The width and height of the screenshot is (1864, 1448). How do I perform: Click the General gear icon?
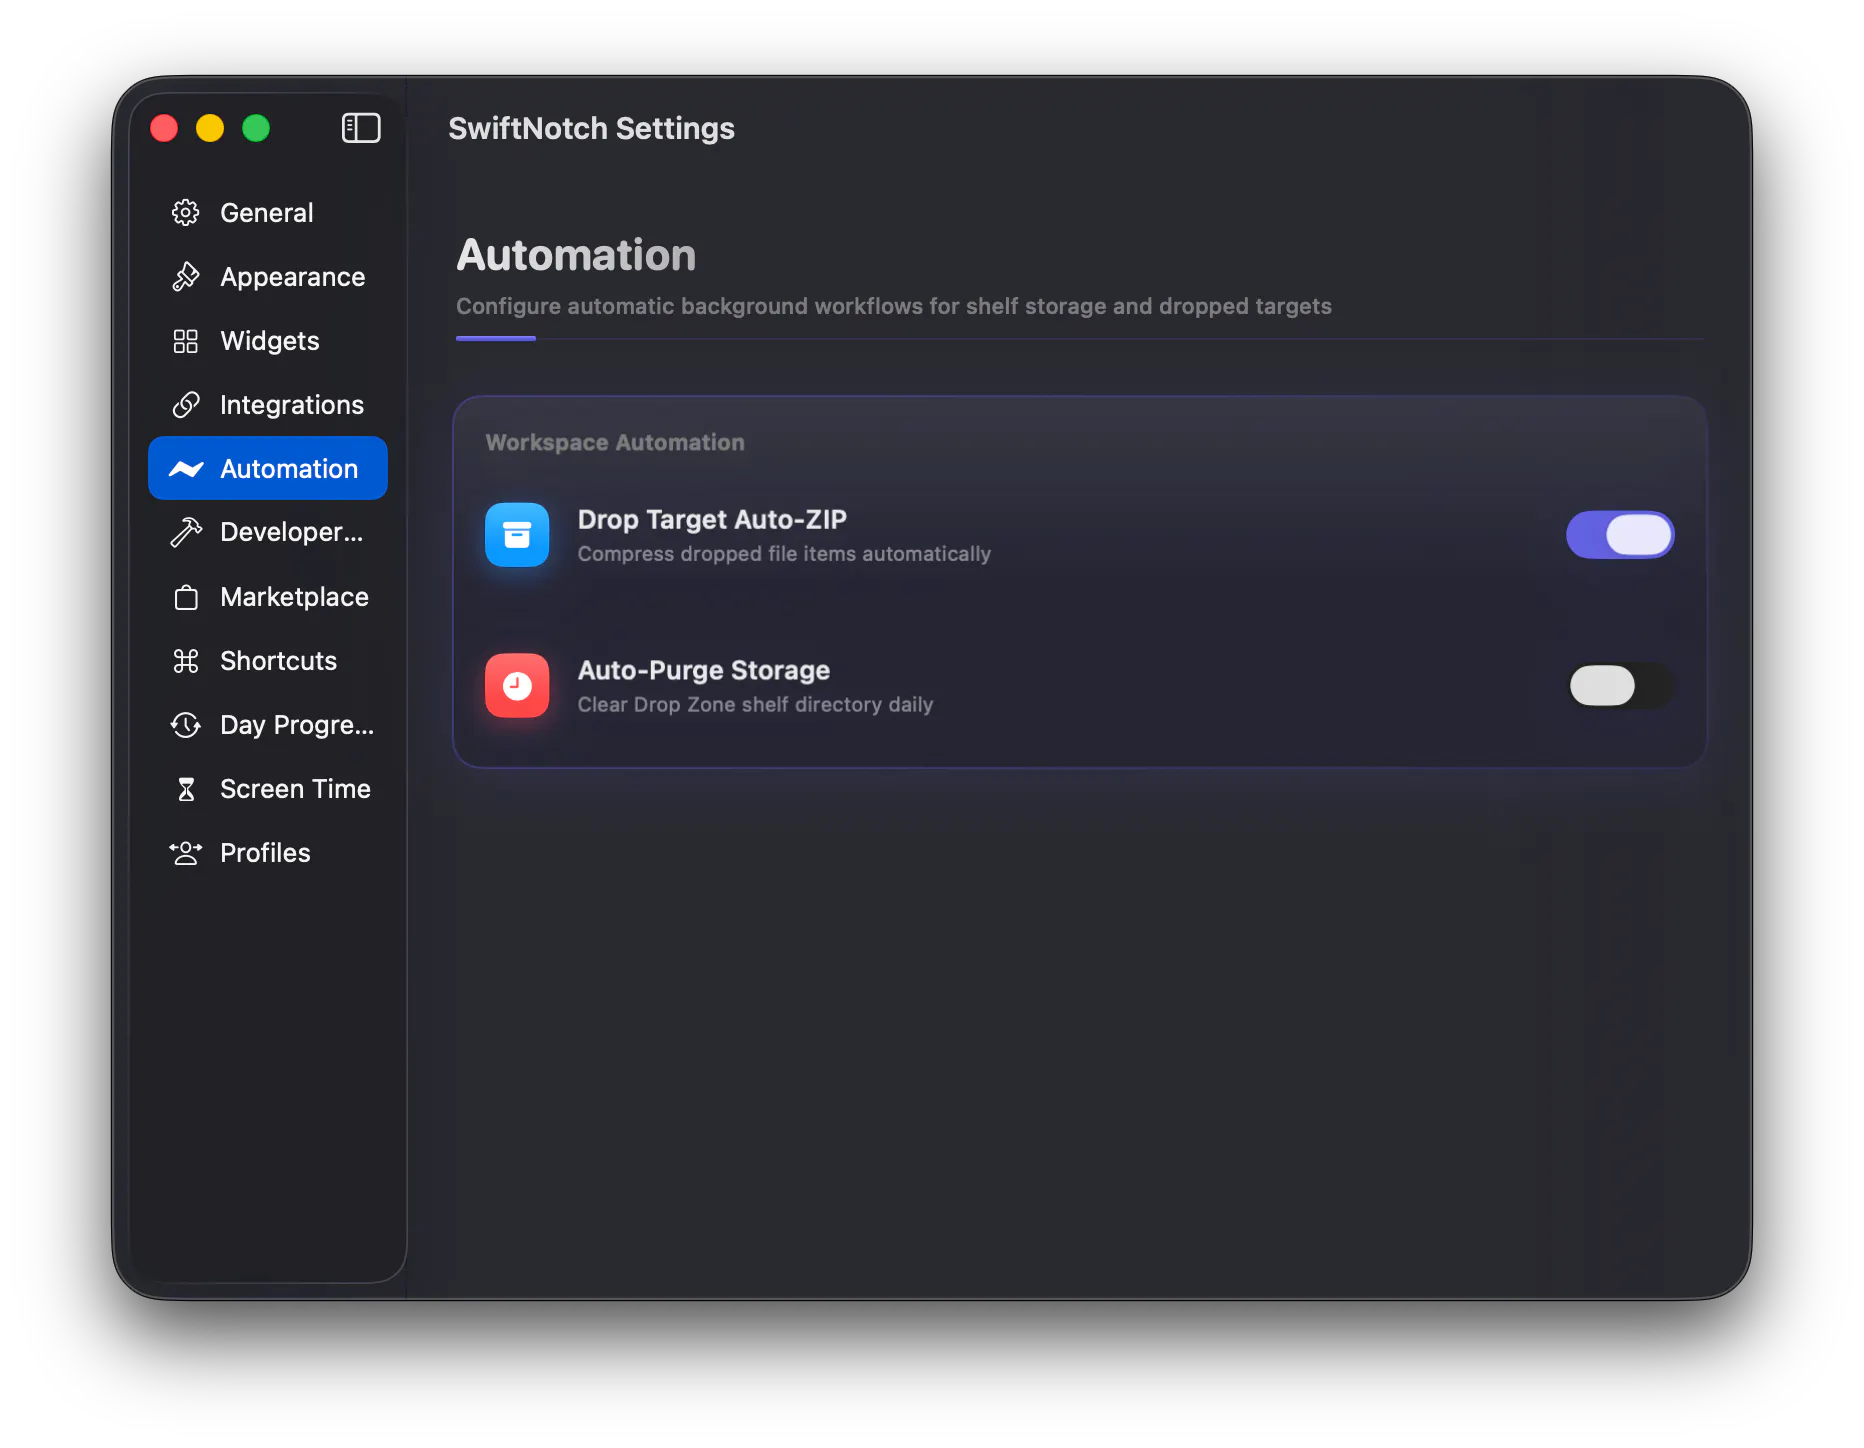click(186, 213)
